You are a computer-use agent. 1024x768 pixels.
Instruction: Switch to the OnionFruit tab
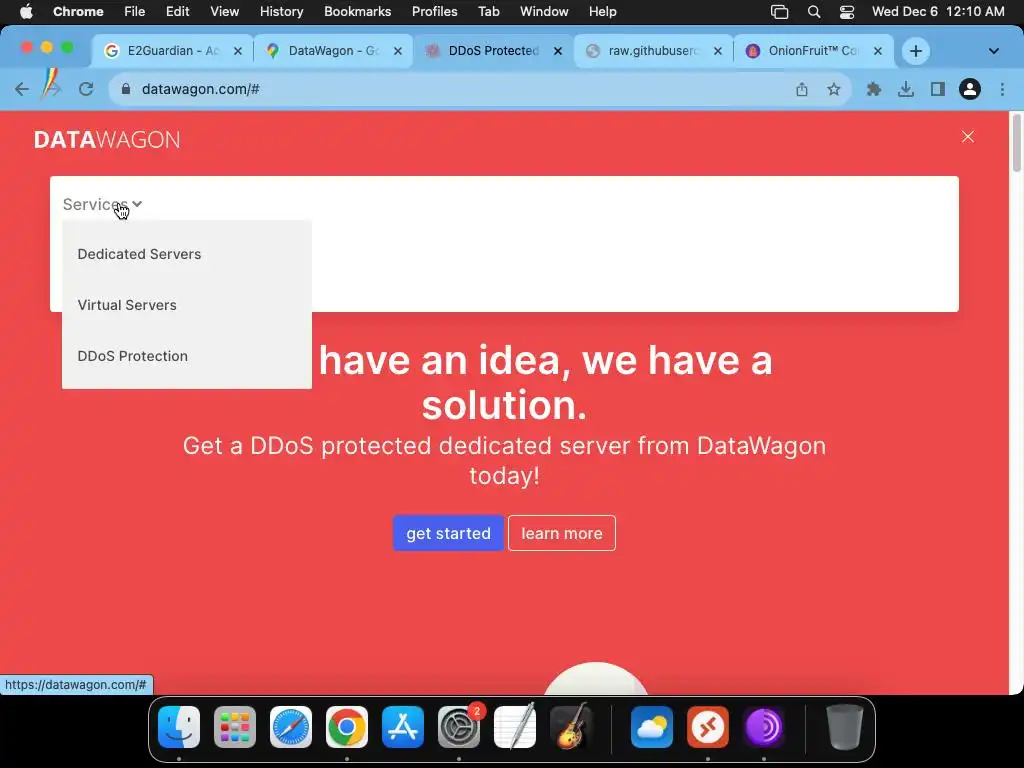pos(813,51)
